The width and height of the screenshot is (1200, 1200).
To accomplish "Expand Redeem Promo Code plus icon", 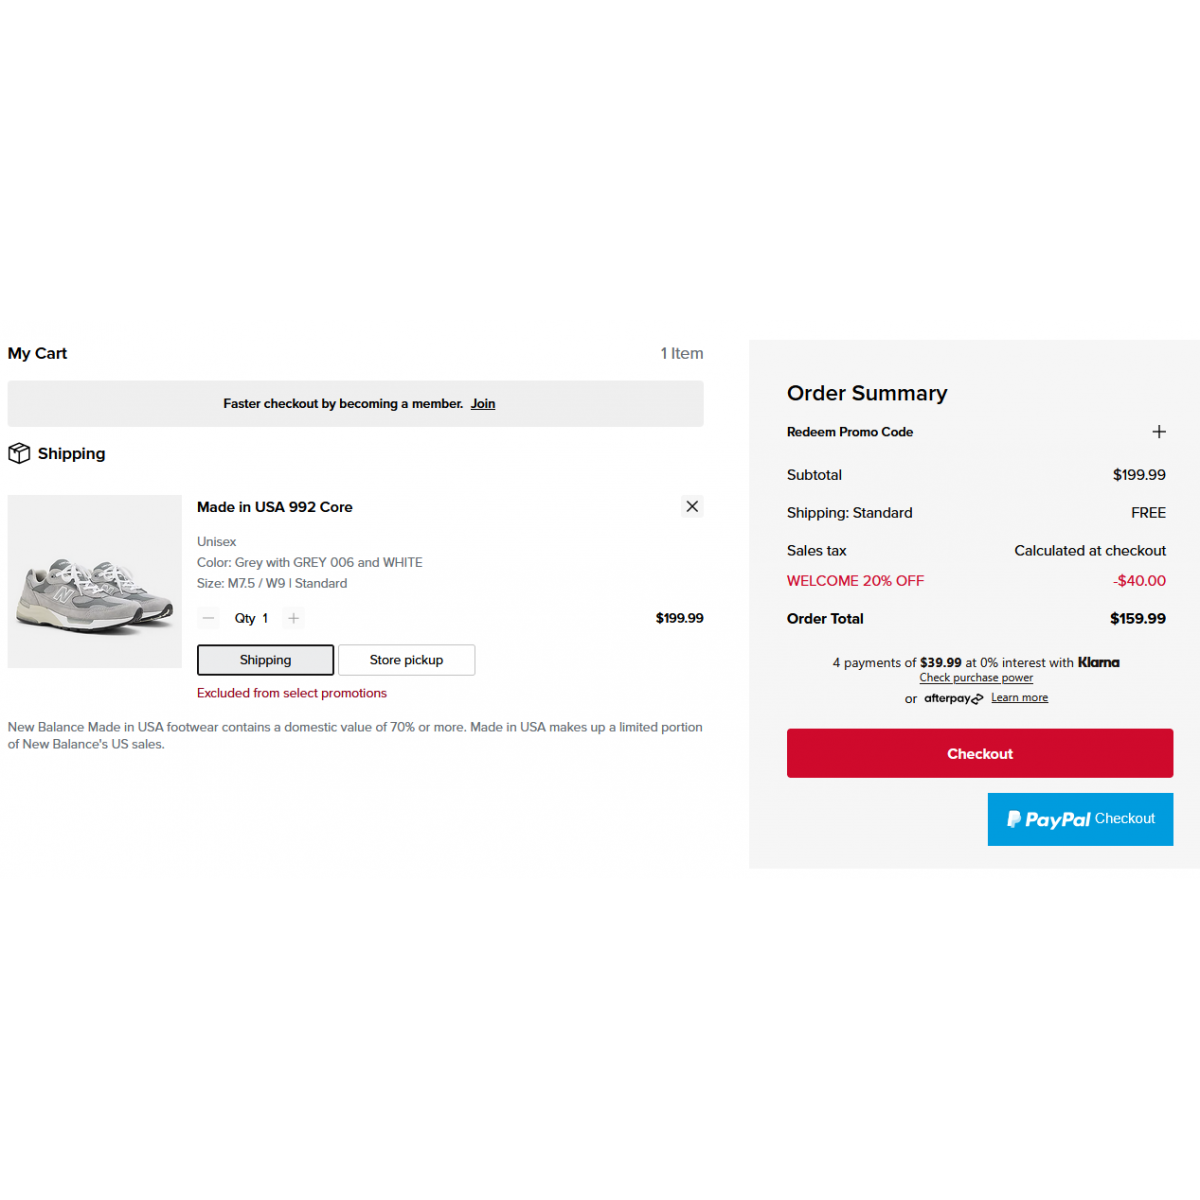I will click(1159, 432).
